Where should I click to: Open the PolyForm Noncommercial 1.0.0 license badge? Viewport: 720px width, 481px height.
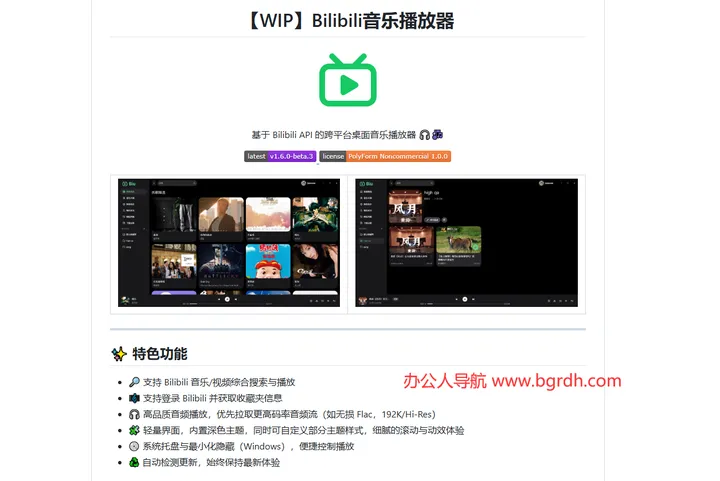click(x=385, y=157)
